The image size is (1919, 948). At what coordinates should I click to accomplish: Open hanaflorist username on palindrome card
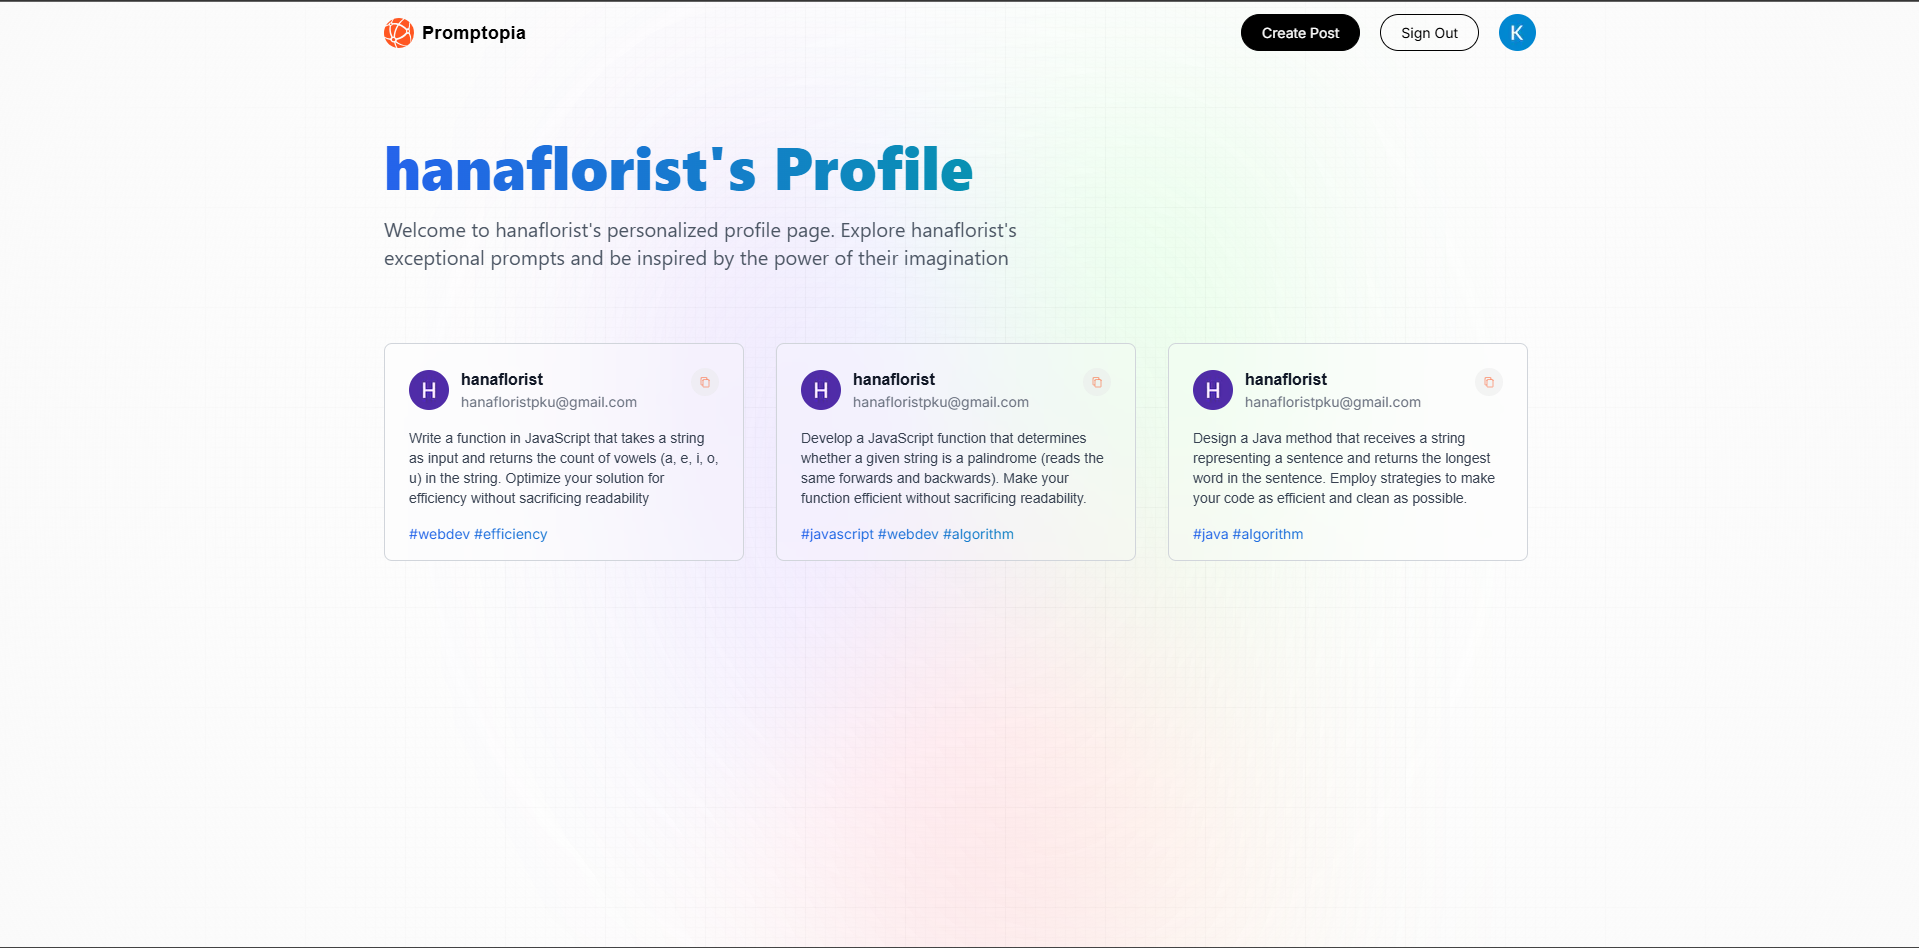pyautogui.click(x=894, y=379)
